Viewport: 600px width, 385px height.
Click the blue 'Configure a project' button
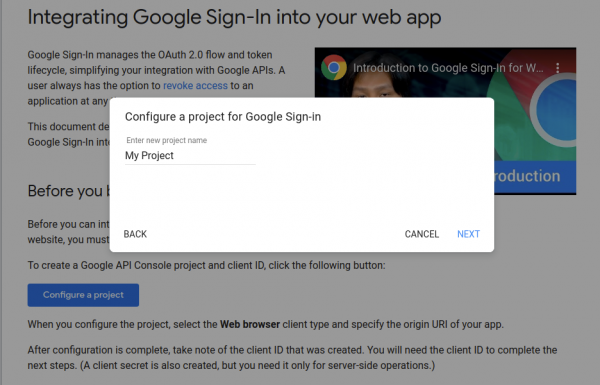(x=83, y=295)
